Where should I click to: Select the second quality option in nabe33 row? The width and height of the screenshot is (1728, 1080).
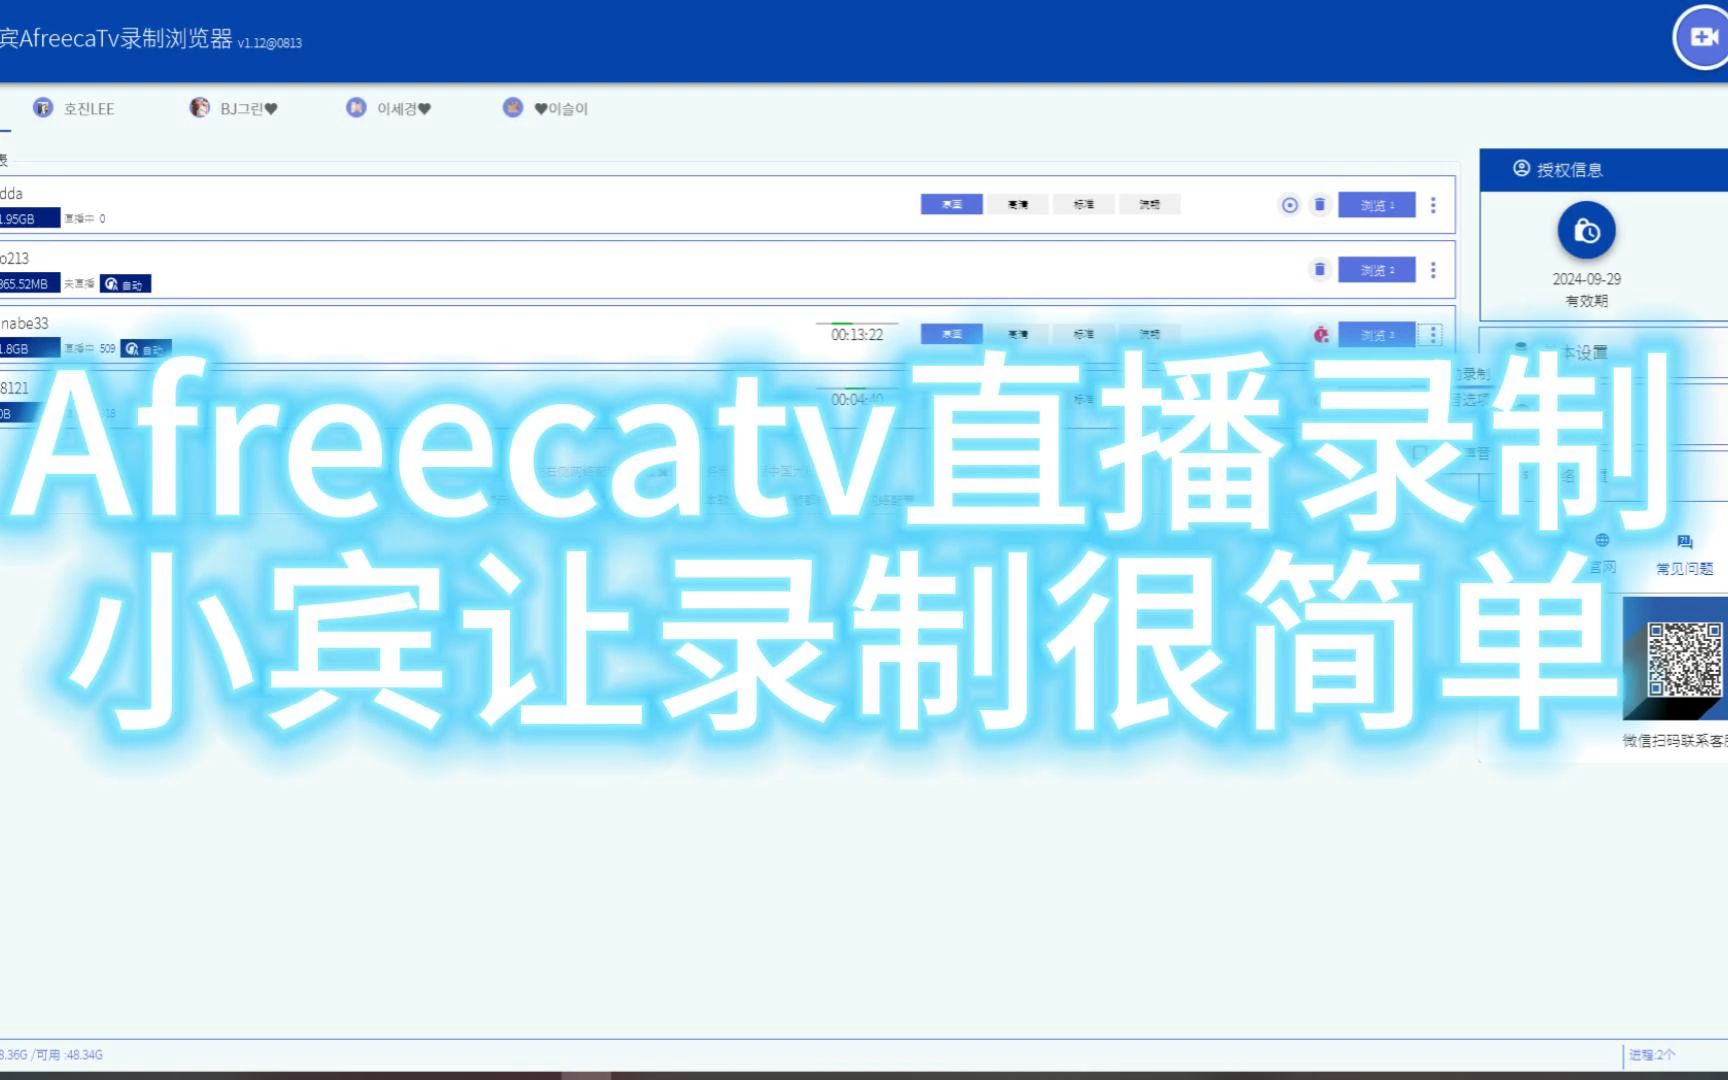[1017, 334]
